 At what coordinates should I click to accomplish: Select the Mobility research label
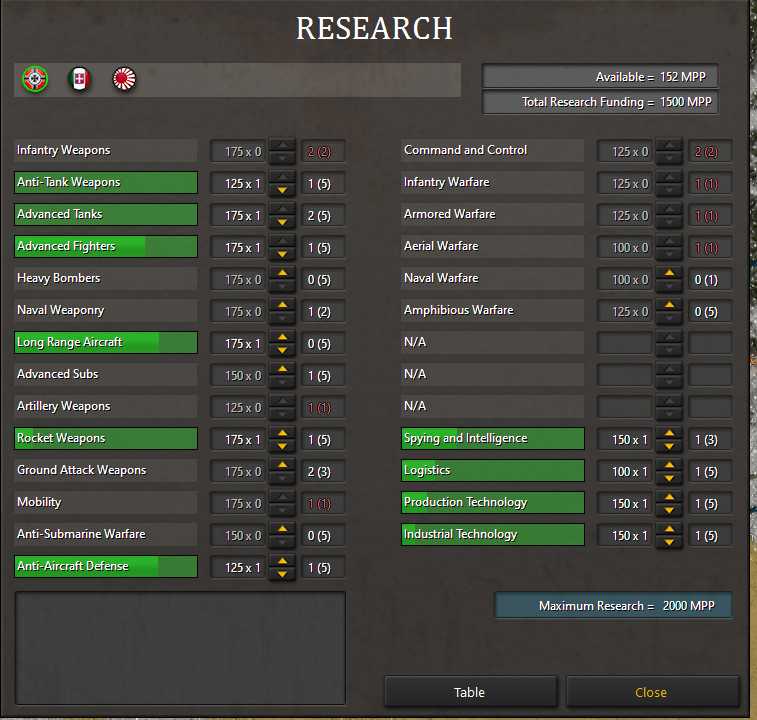[x=106, y=502]
